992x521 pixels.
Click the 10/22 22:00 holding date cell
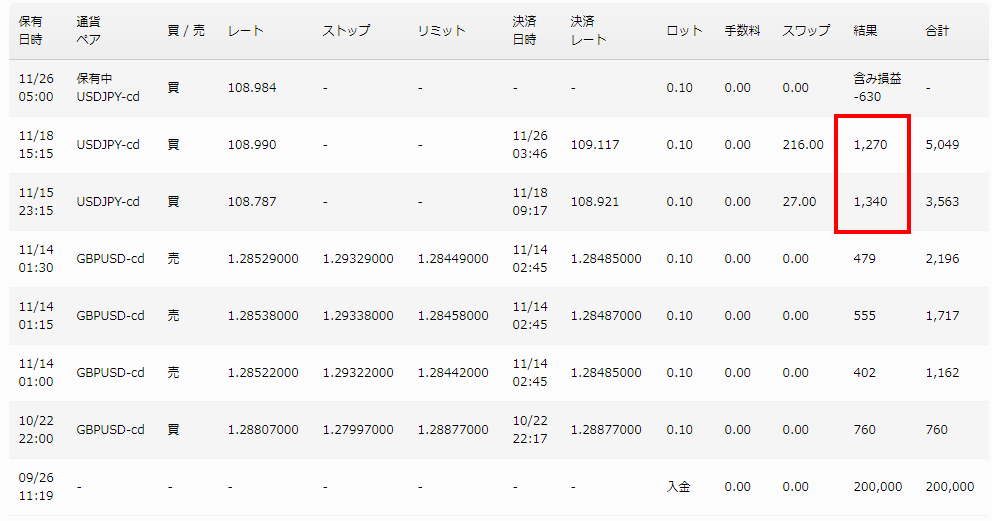click(35, 430)
